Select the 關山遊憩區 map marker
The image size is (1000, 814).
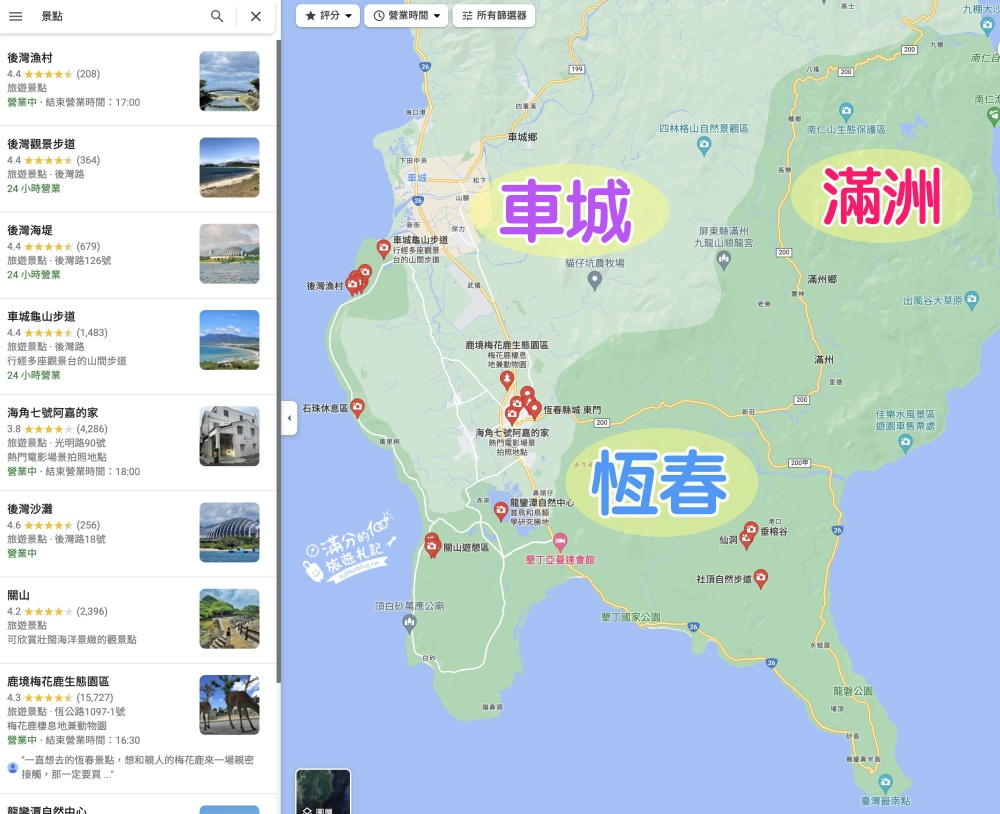pos(432,545)
